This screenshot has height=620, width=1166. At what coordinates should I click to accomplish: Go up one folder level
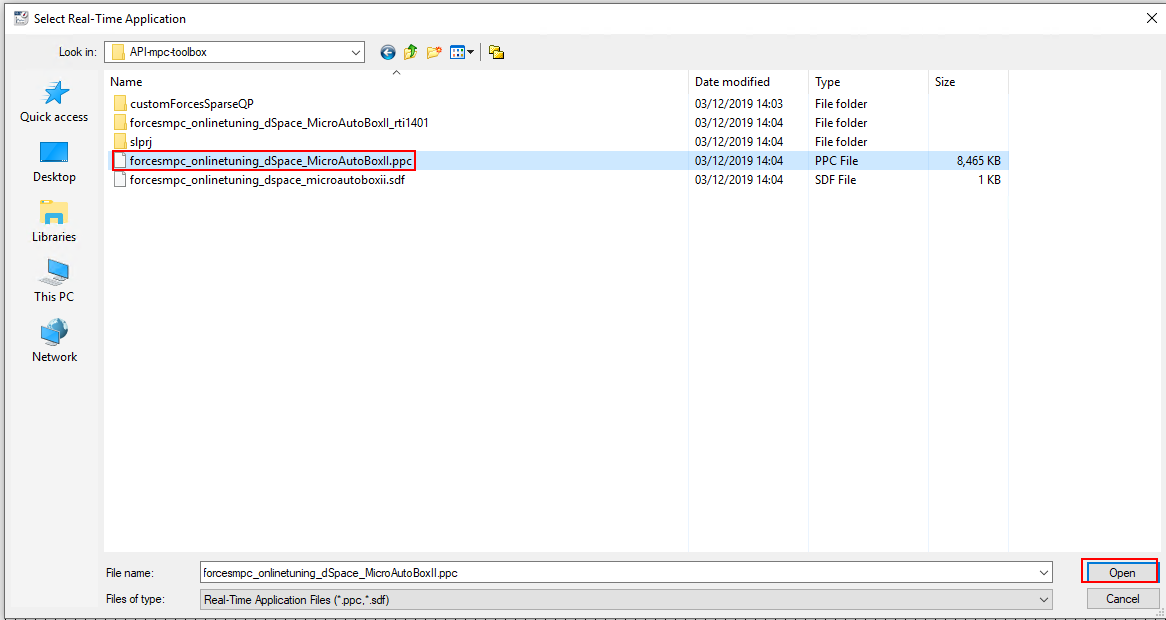tap(411, 52)
